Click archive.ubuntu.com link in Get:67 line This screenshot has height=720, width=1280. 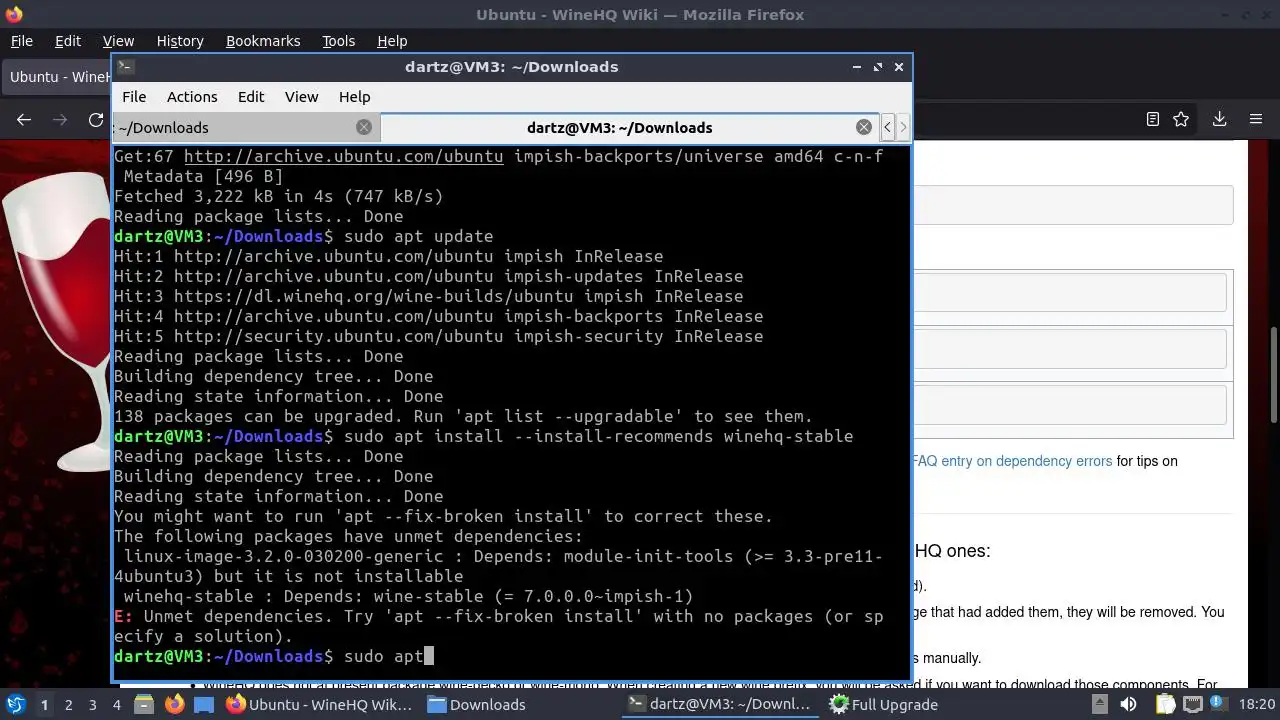coord(343,156)
